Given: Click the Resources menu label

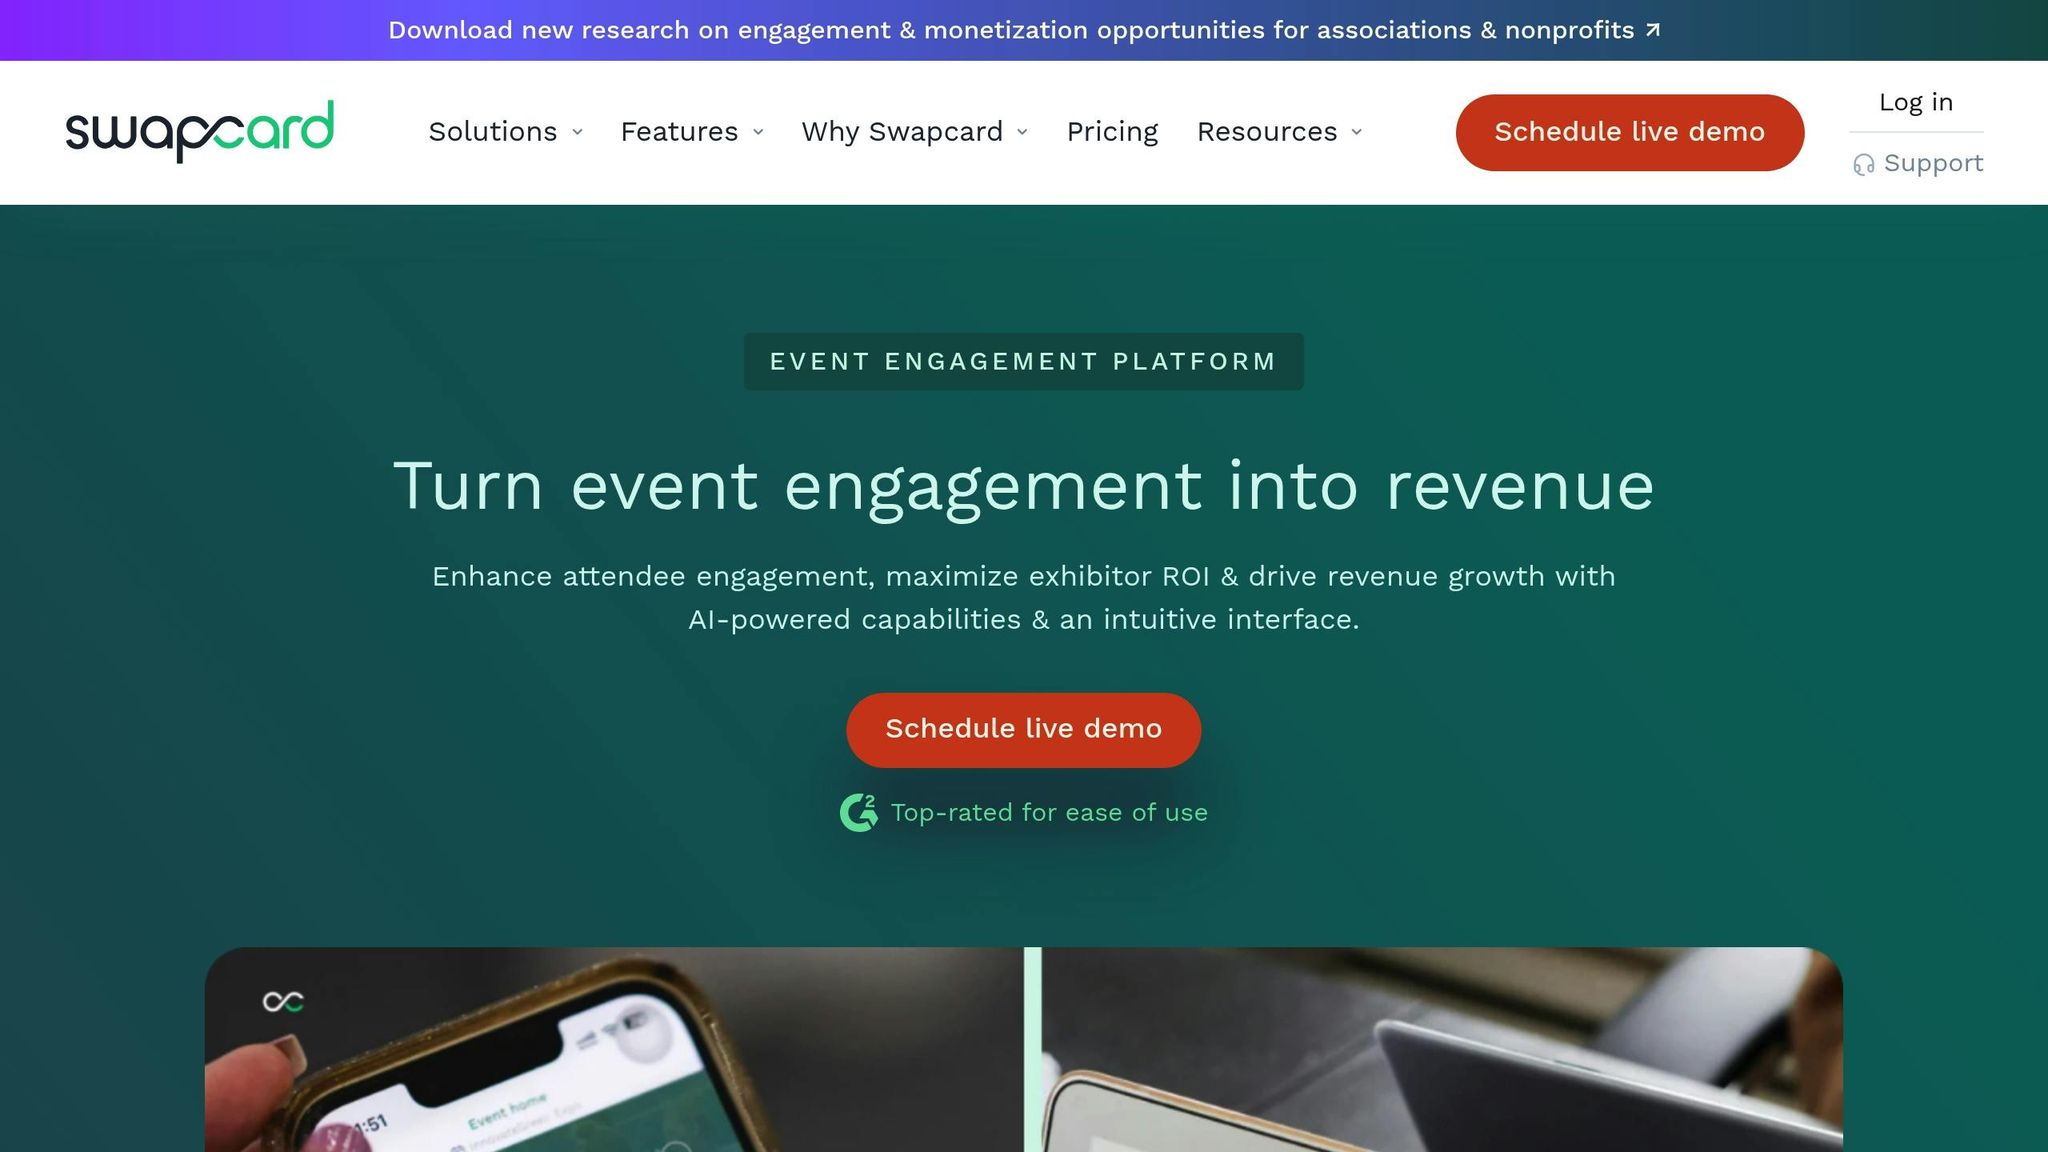Looking at the screenshot, I should 1267,132.
